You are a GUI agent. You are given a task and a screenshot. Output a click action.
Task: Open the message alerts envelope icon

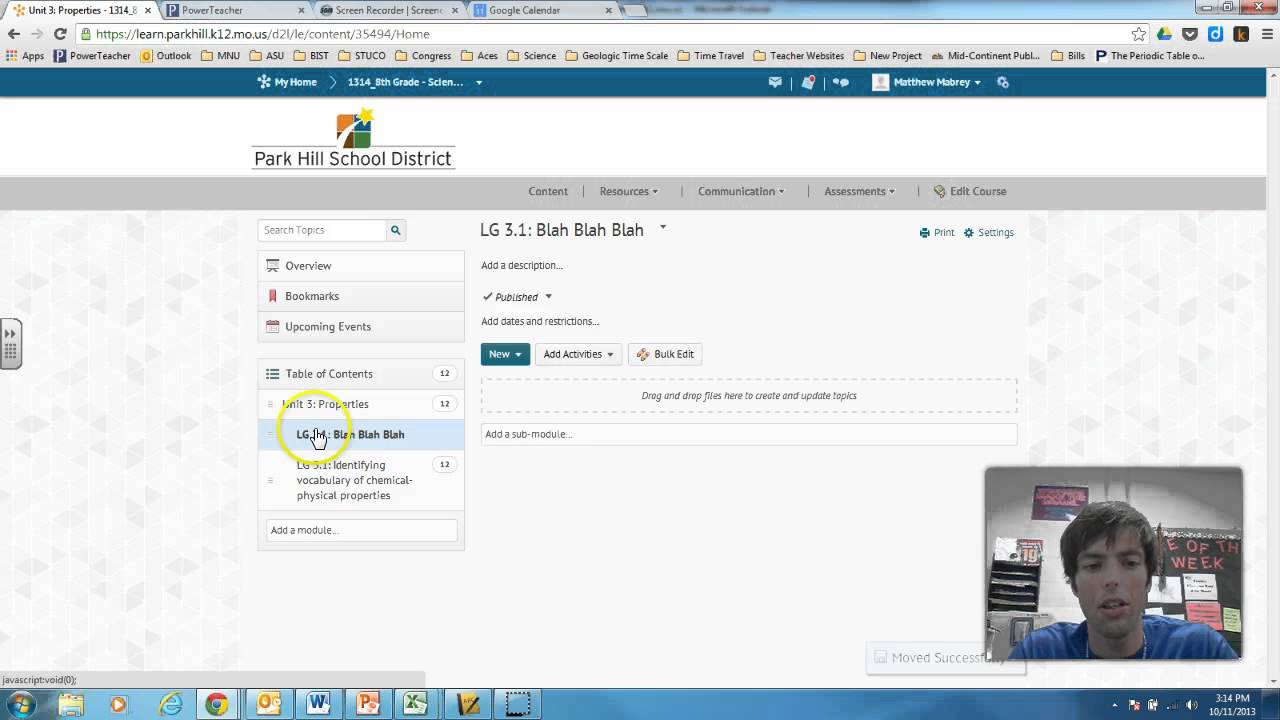click(x=775, y=82)
